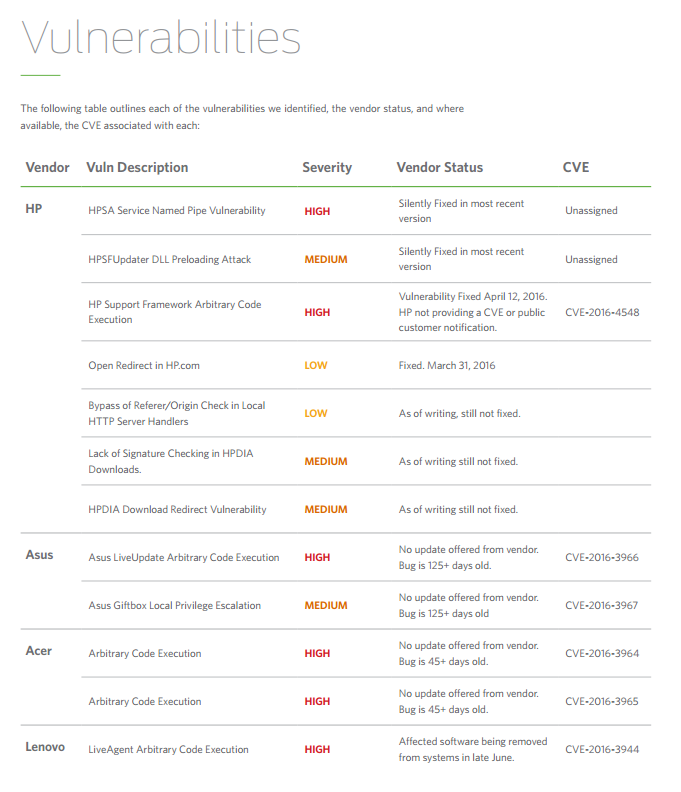
Task: Click the Vendor column header
Action: point(47,167)
